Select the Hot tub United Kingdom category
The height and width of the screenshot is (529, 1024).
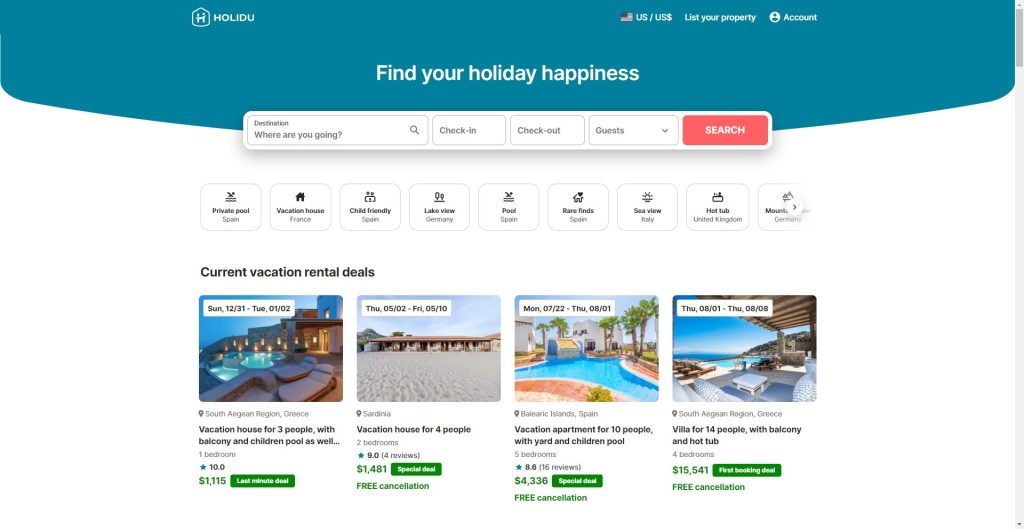tap(717, 207)
